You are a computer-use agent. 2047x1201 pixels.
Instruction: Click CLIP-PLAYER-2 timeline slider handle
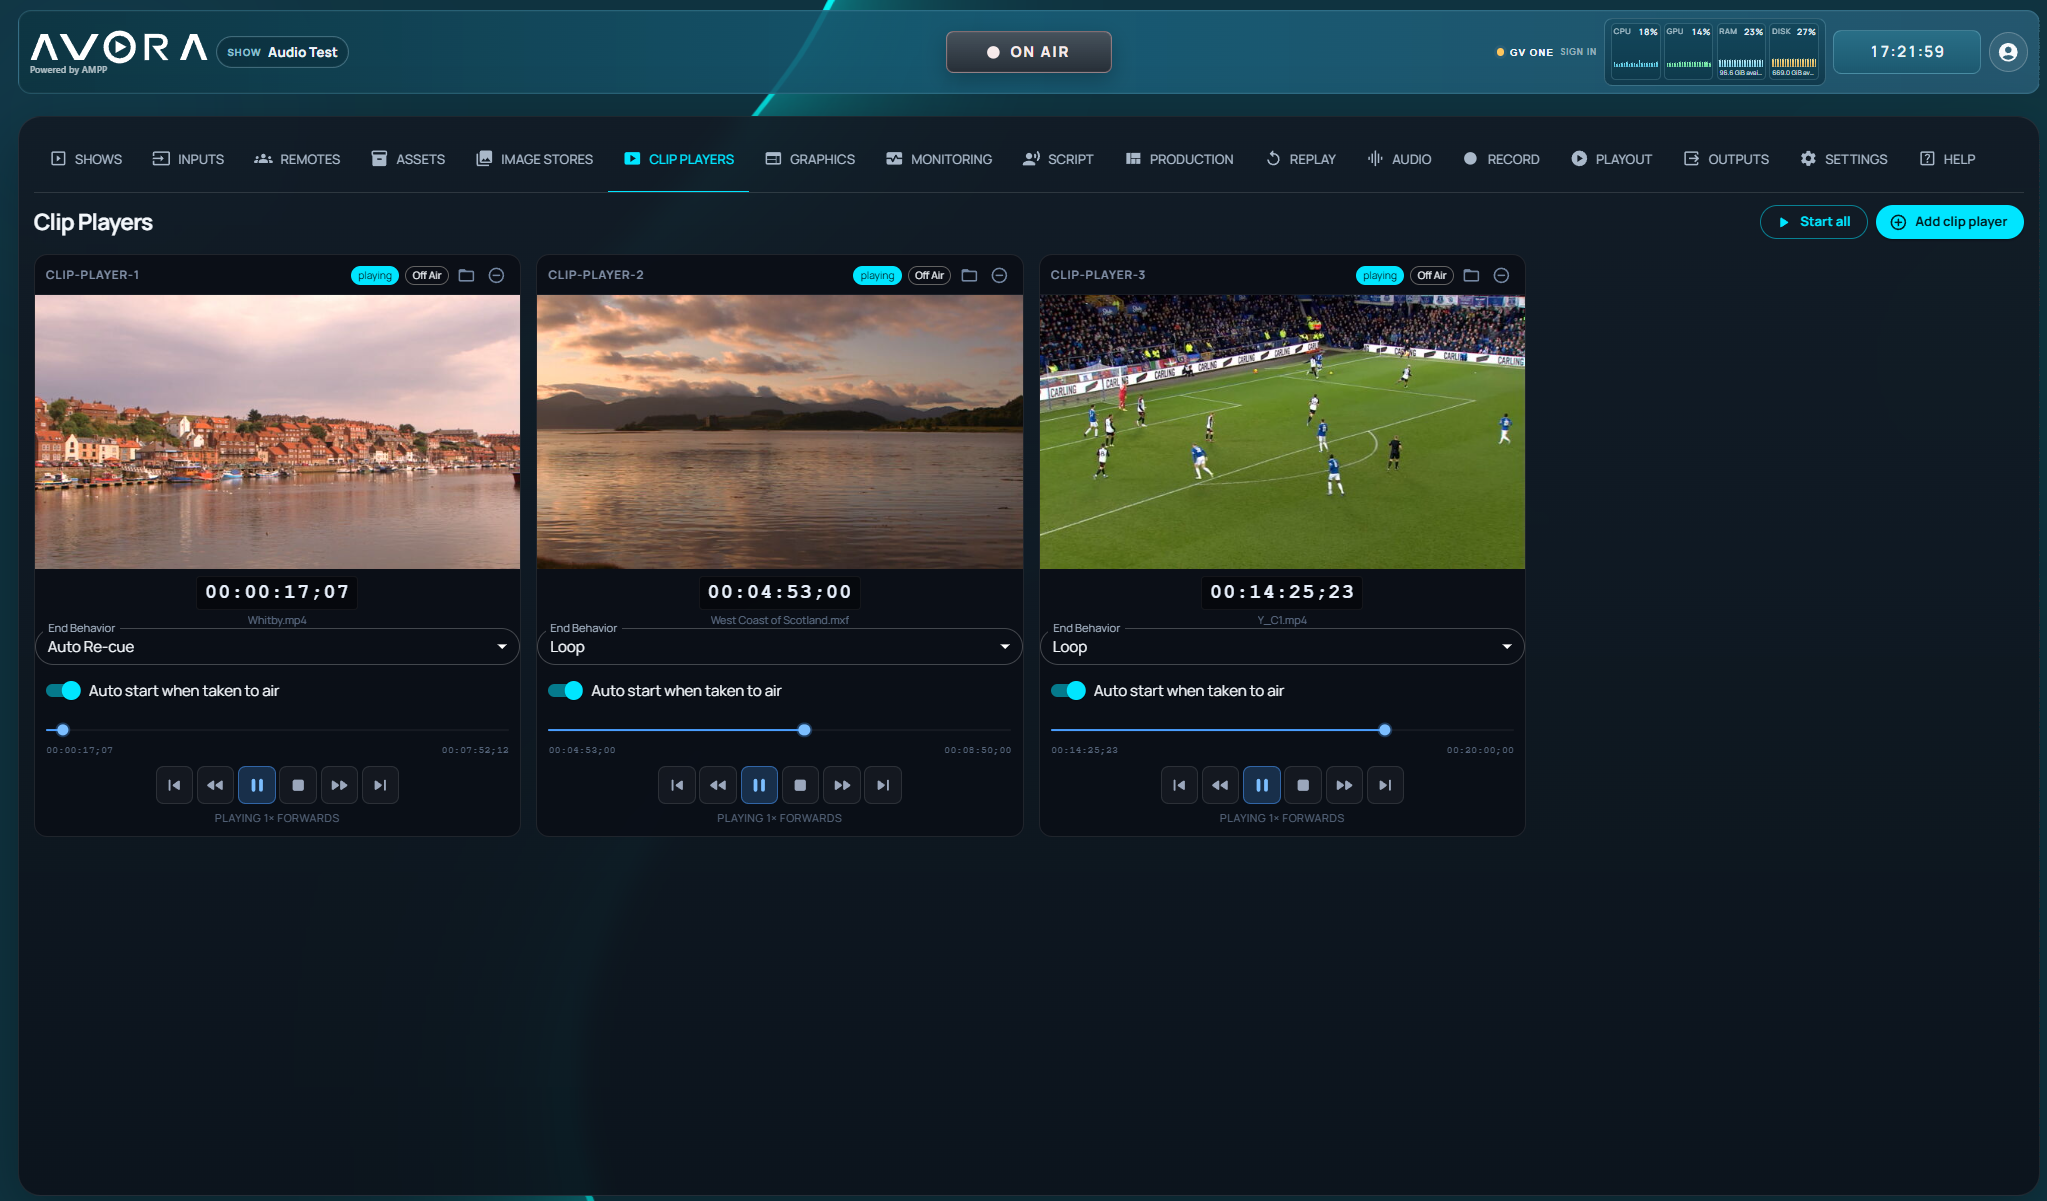[x=804, y=730]
